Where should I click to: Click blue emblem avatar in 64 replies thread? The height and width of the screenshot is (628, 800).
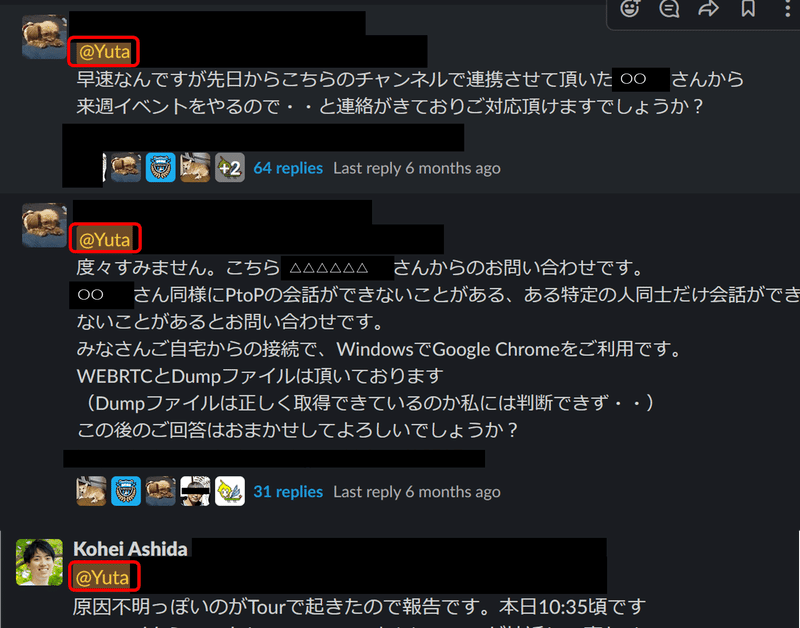pyautogui.click(x=160, y=167)
